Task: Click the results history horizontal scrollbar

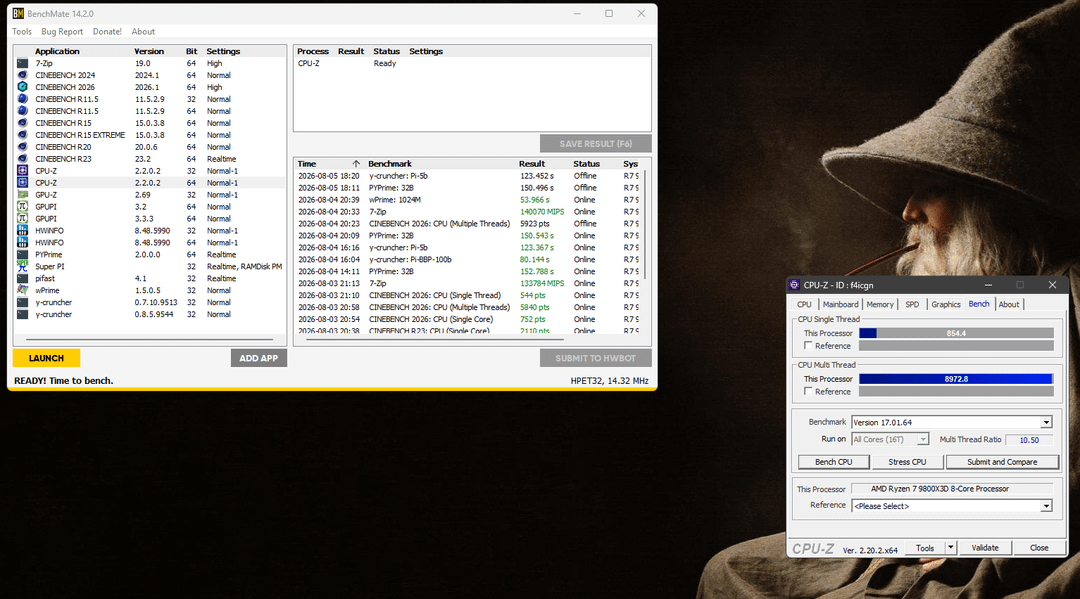Action: [x=435, y=339]
